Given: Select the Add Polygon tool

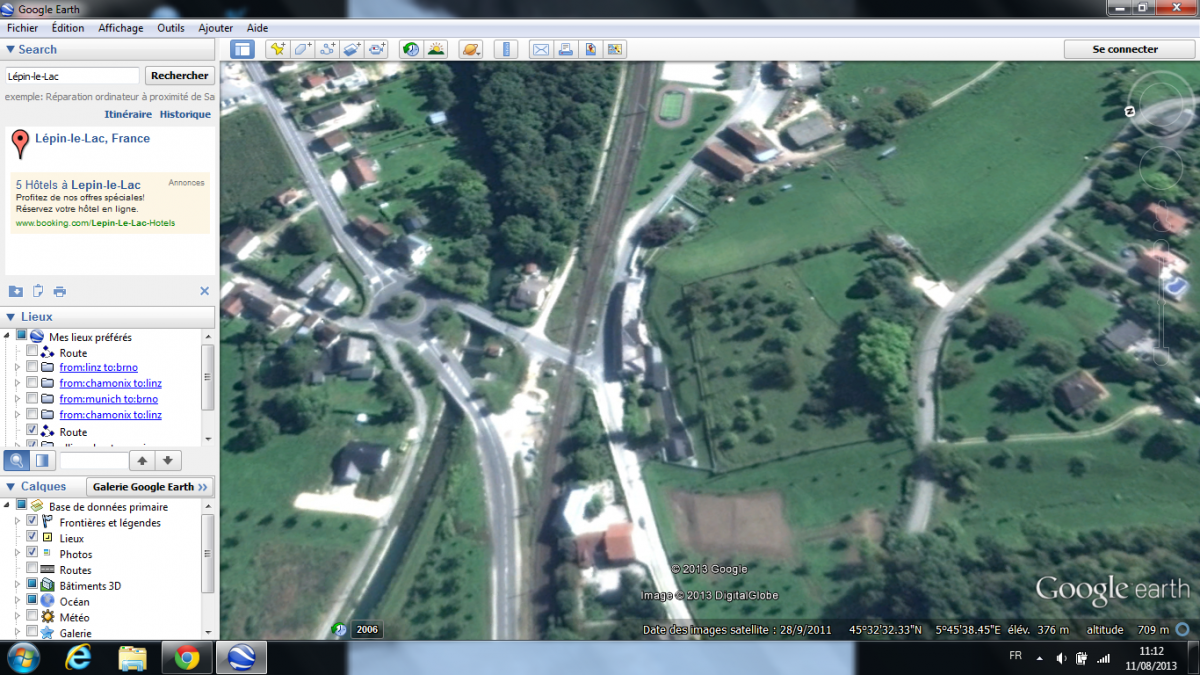Looking at the screenshot, I should [x=303, y=49].
